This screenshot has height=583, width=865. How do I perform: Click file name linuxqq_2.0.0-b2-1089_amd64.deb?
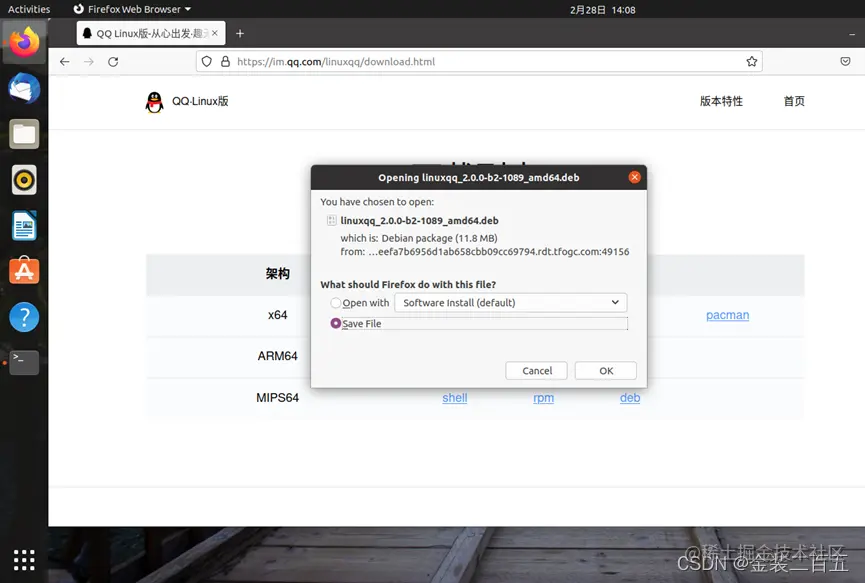click(419, 221)
